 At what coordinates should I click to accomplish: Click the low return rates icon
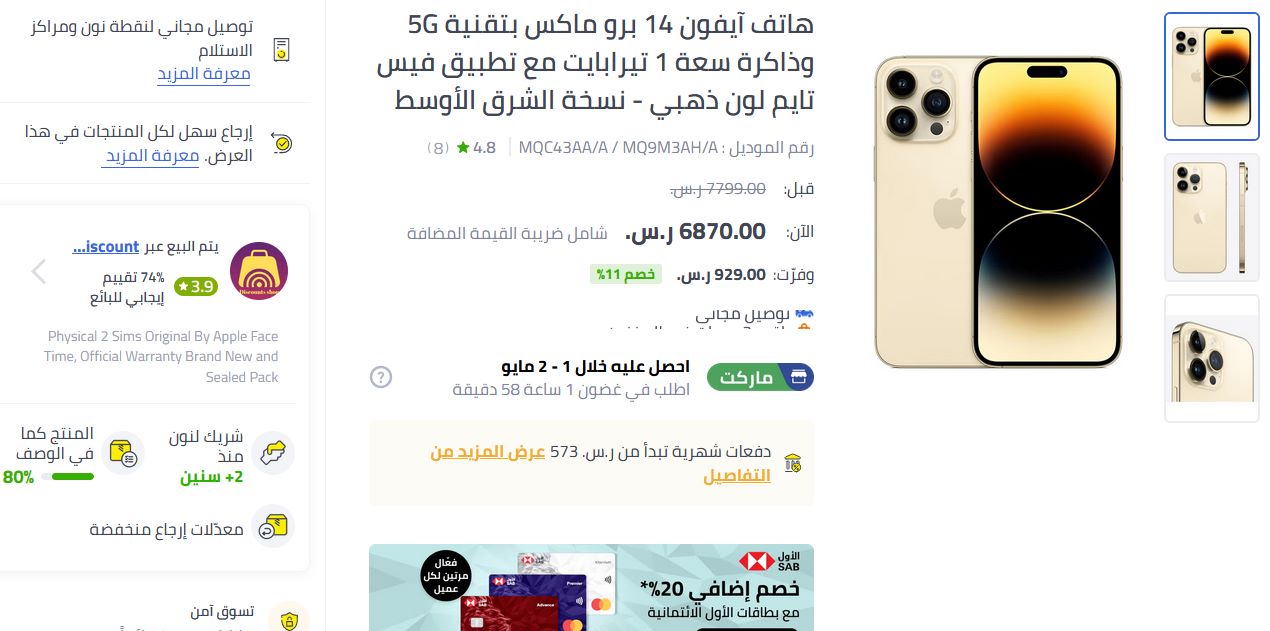point(273,526)
